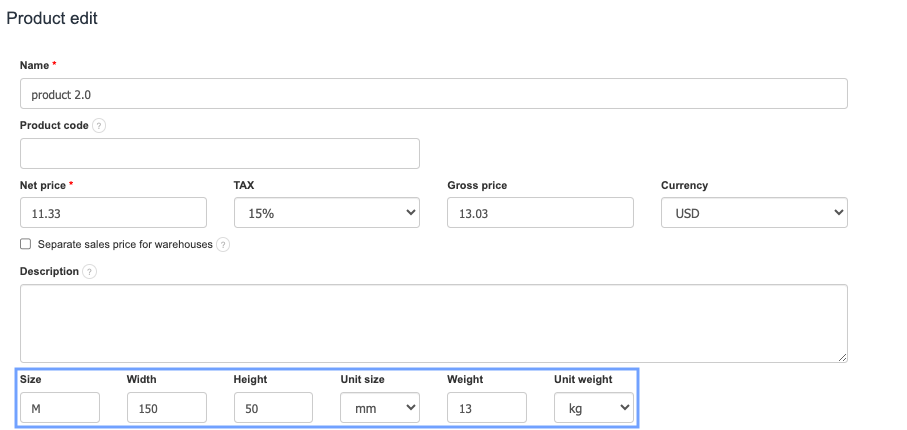Focus the Weight field showing 13

486,407
